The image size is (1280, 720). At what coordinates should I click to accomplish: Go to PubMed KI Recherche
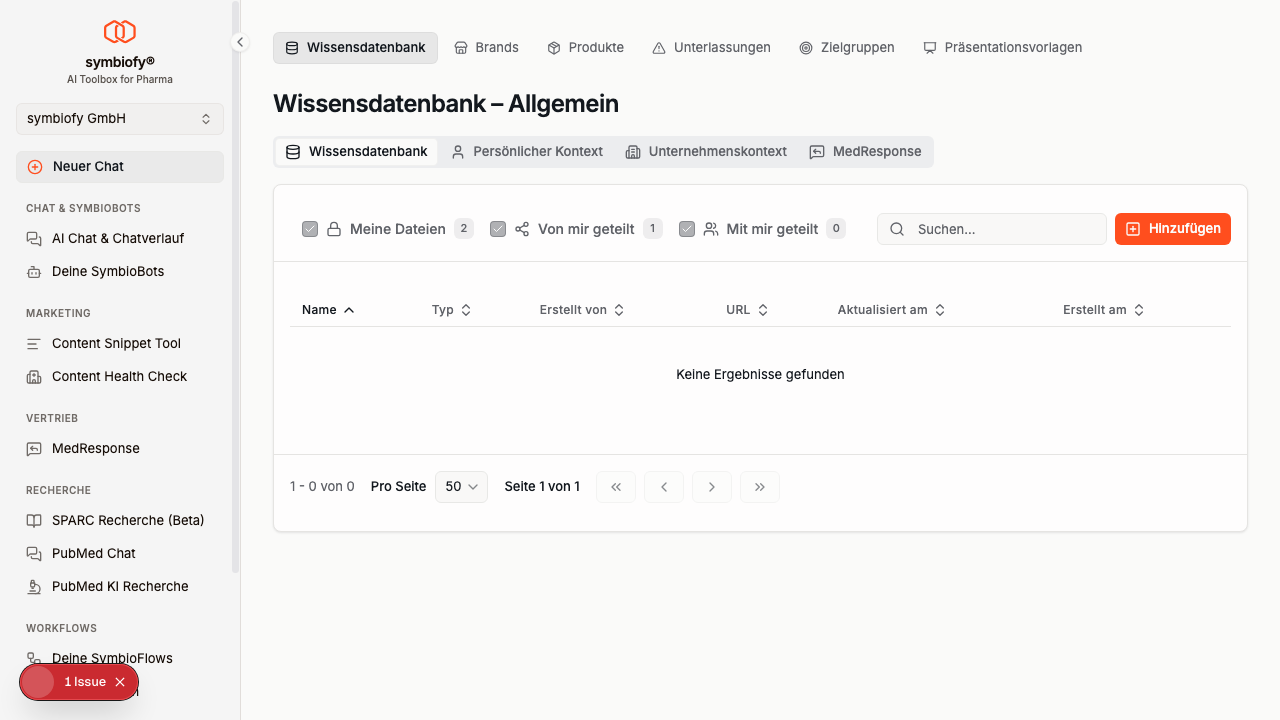[x=119, y=587]
